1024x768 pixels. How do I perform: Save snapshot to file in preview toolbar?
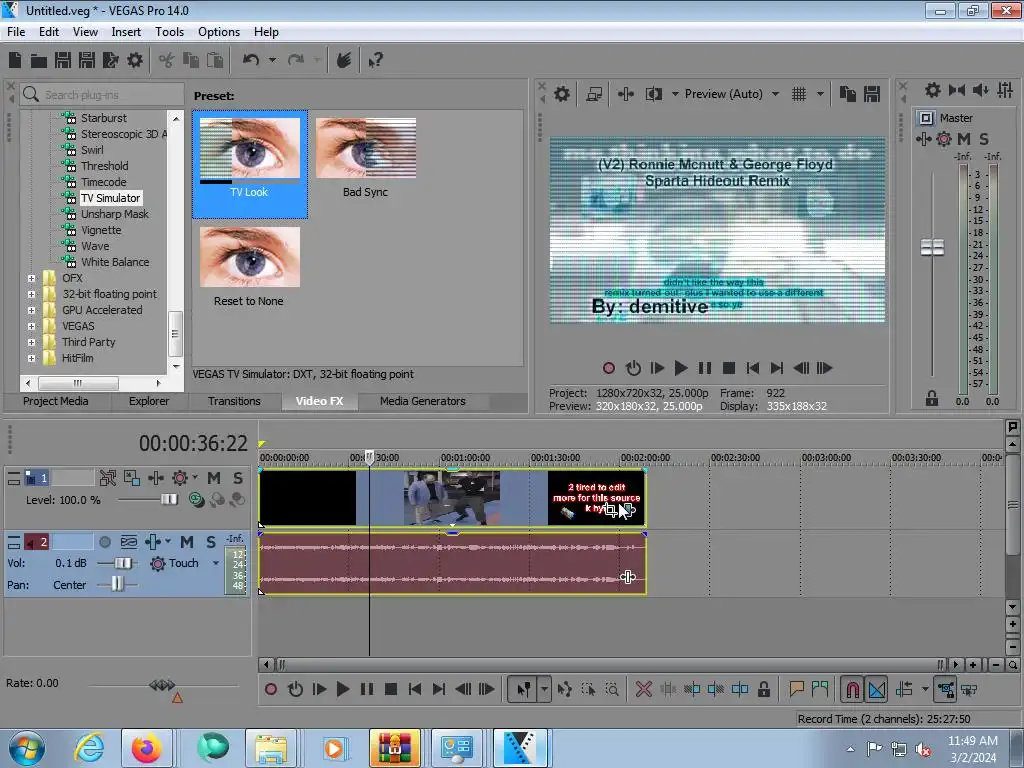tap(872, 94)
